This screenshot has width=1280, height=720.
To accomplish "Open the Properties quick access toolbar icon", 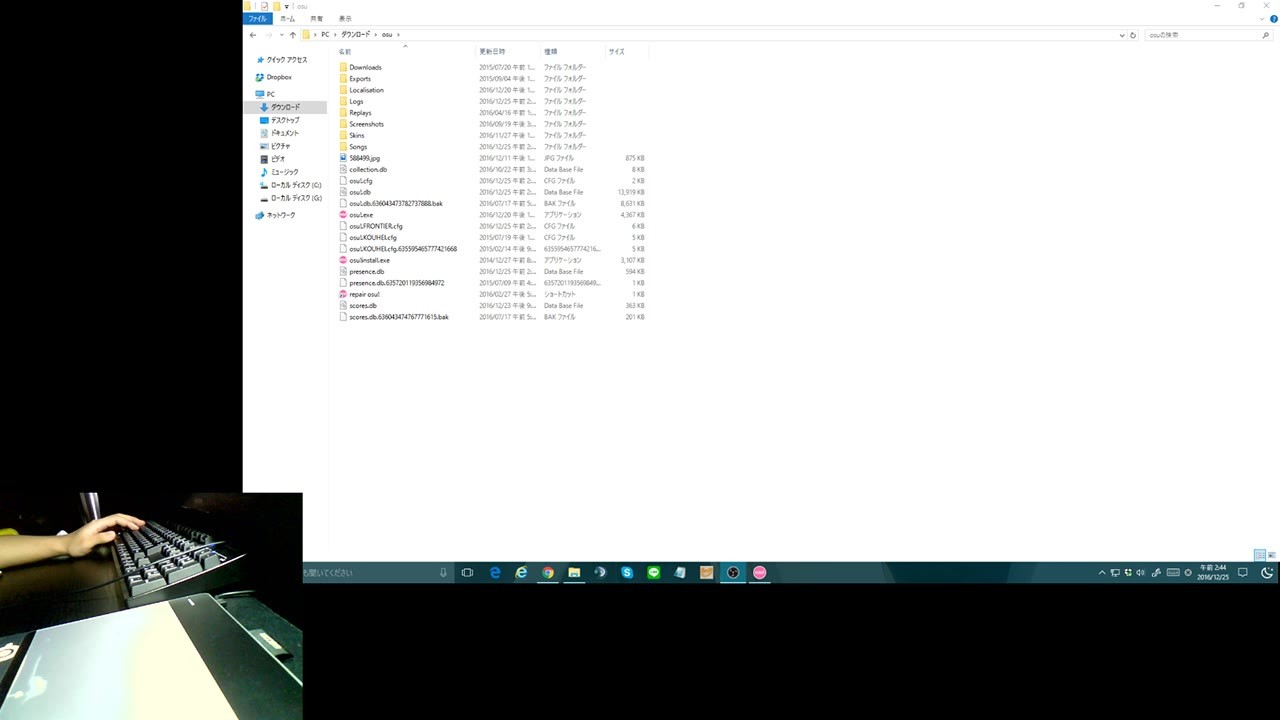I will pyautogui.click(x=264, y=6).
